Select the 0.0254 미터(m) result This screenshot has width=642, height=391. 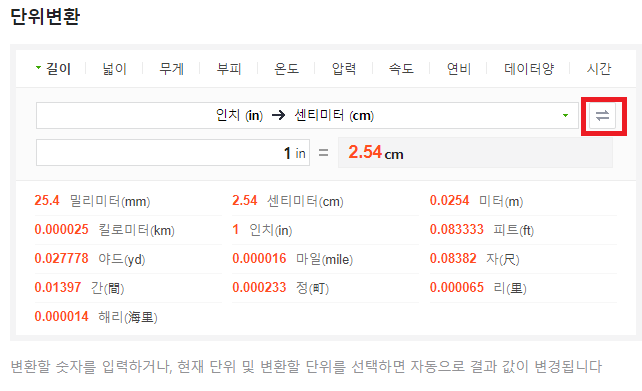[x=477, y=201]
